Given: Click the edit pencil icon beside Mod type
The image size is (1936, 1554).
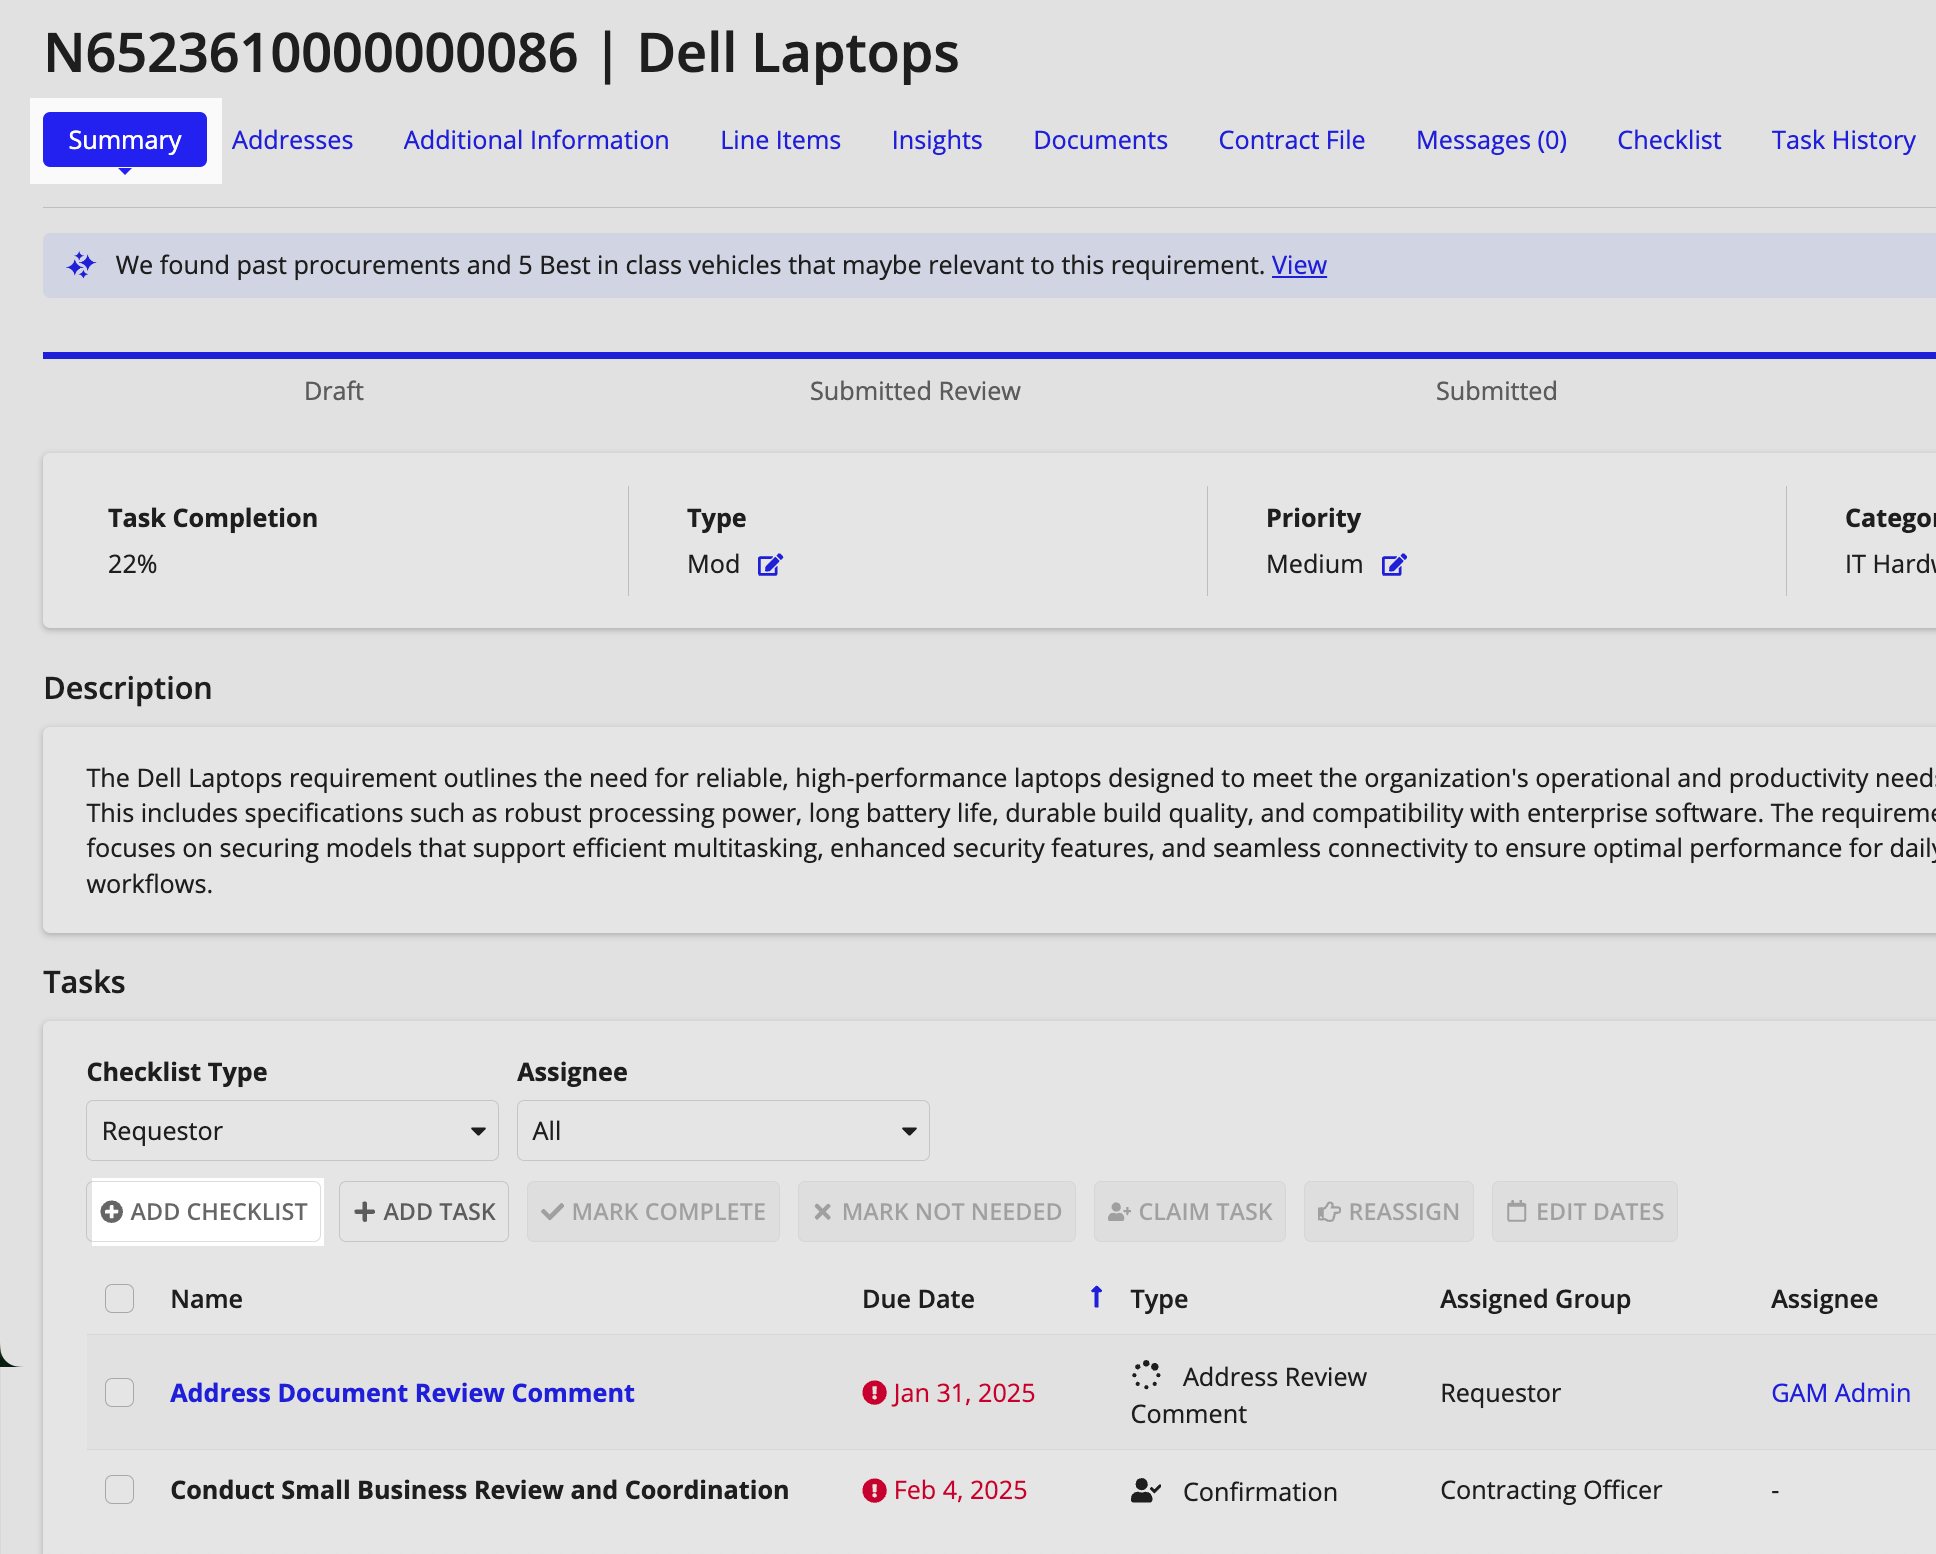Looking at the screenshot, I should click(x=770, y=565).
